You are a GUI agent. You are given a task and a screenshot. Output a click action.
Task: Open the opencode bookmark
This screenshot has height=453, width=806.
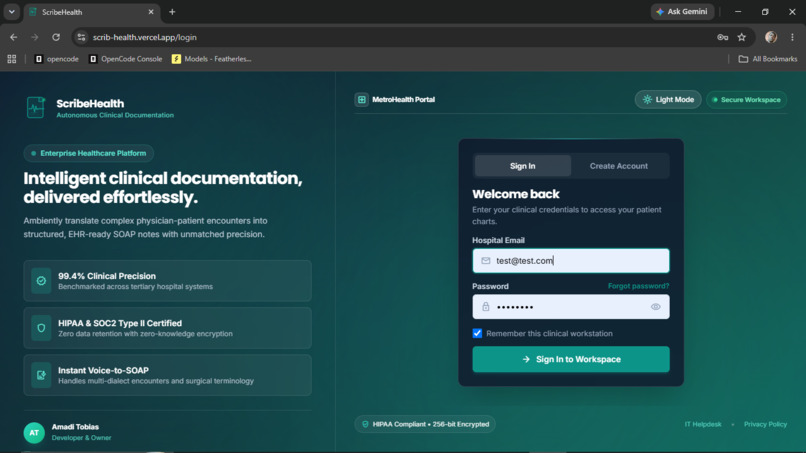coord(57,59)
